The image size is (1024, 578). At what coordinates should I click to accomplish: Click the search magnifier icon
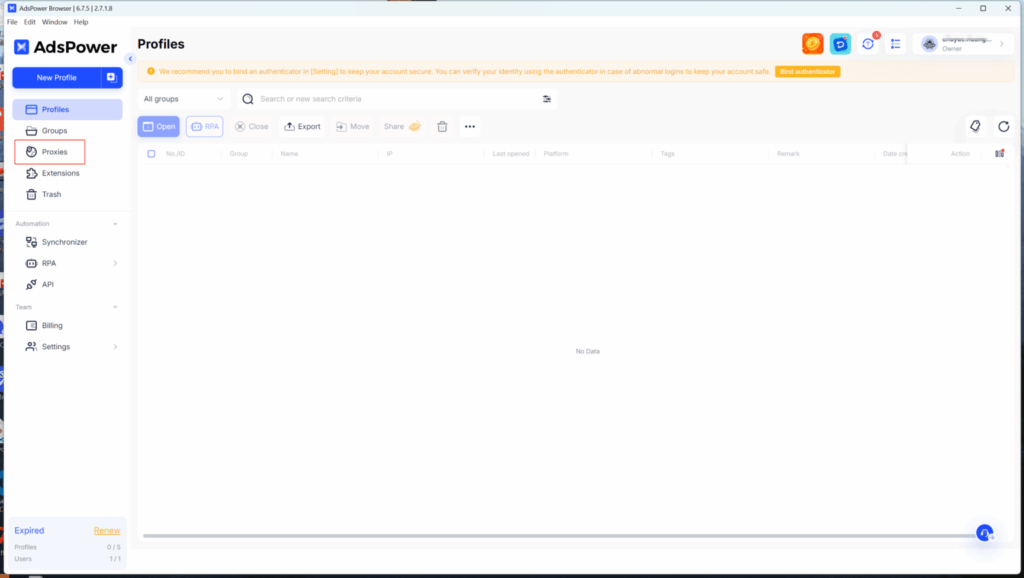click(x=248, y=99)
